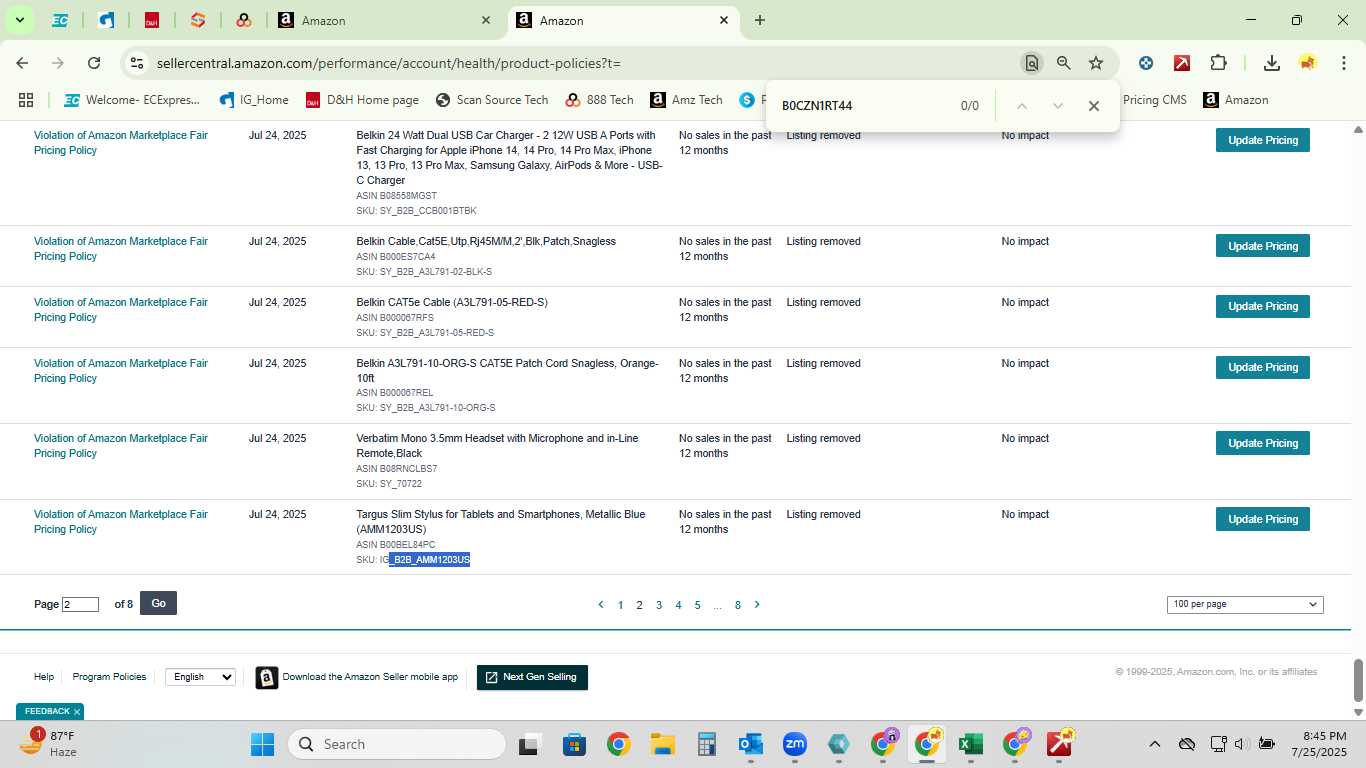
Task: Open the Chrome three-dot menu
Action: coord(1342,63)
